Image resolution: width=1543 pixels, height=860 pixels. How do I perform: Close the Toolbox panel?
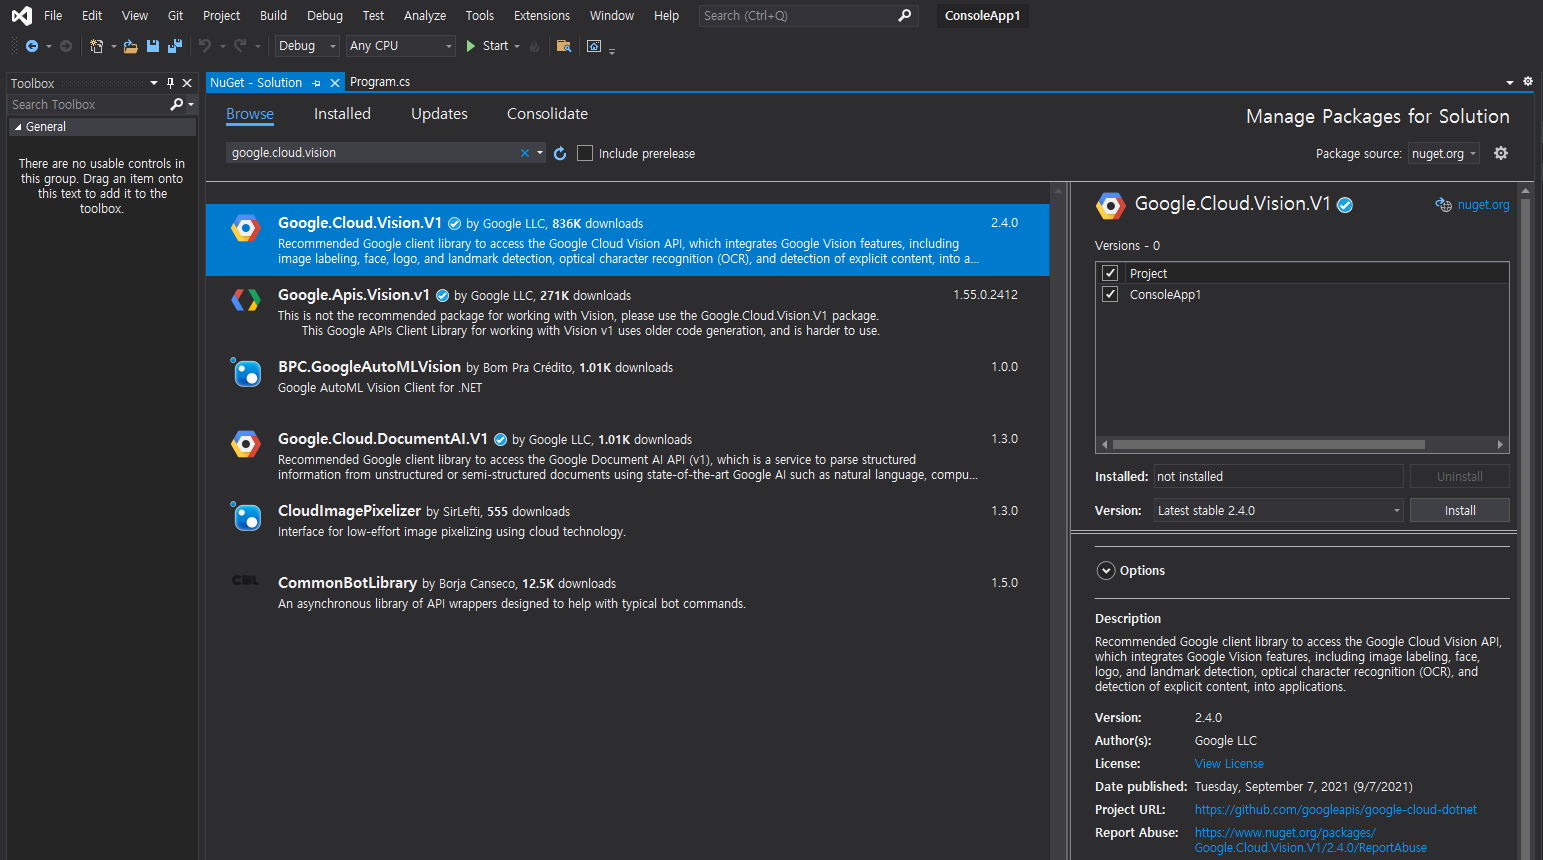click(x=187, y=83)
